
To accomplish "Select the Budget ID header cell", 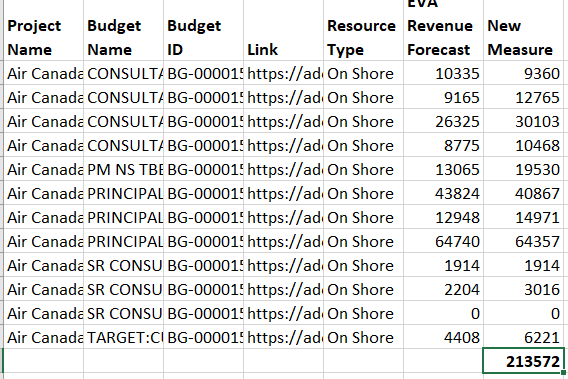I will pos(204,30).
